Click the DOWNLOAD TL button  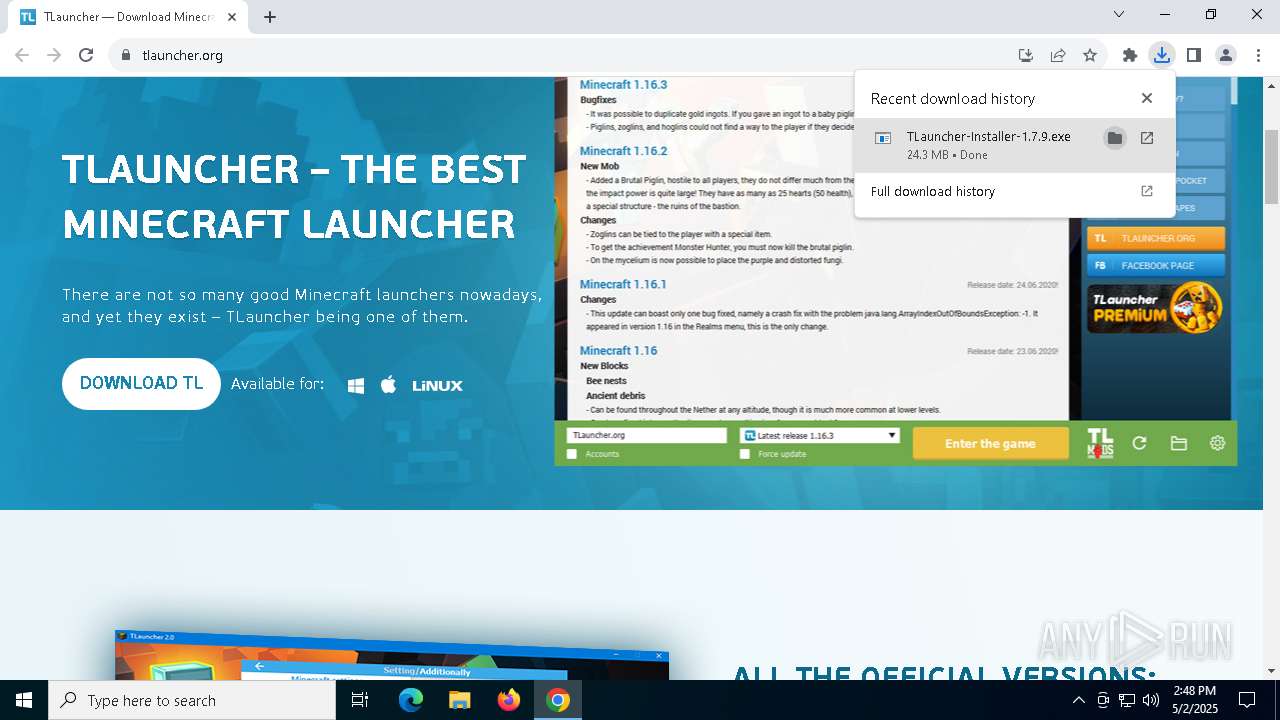141,384
